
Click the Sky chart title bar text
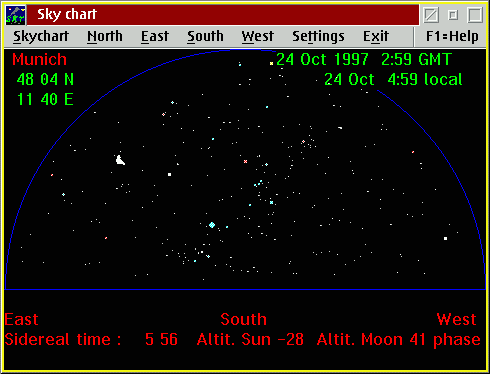(x=67, y=14)
